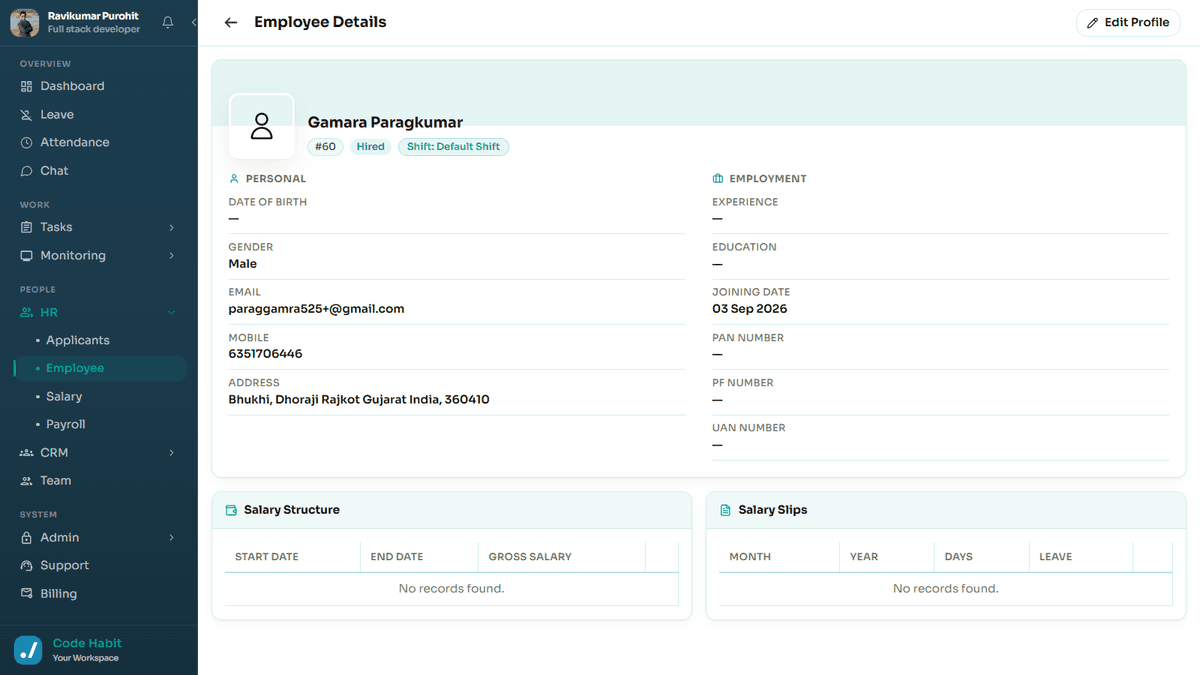Go back using the left arrow icon
Screen dimensions: 1200x675
coord(231,22)
